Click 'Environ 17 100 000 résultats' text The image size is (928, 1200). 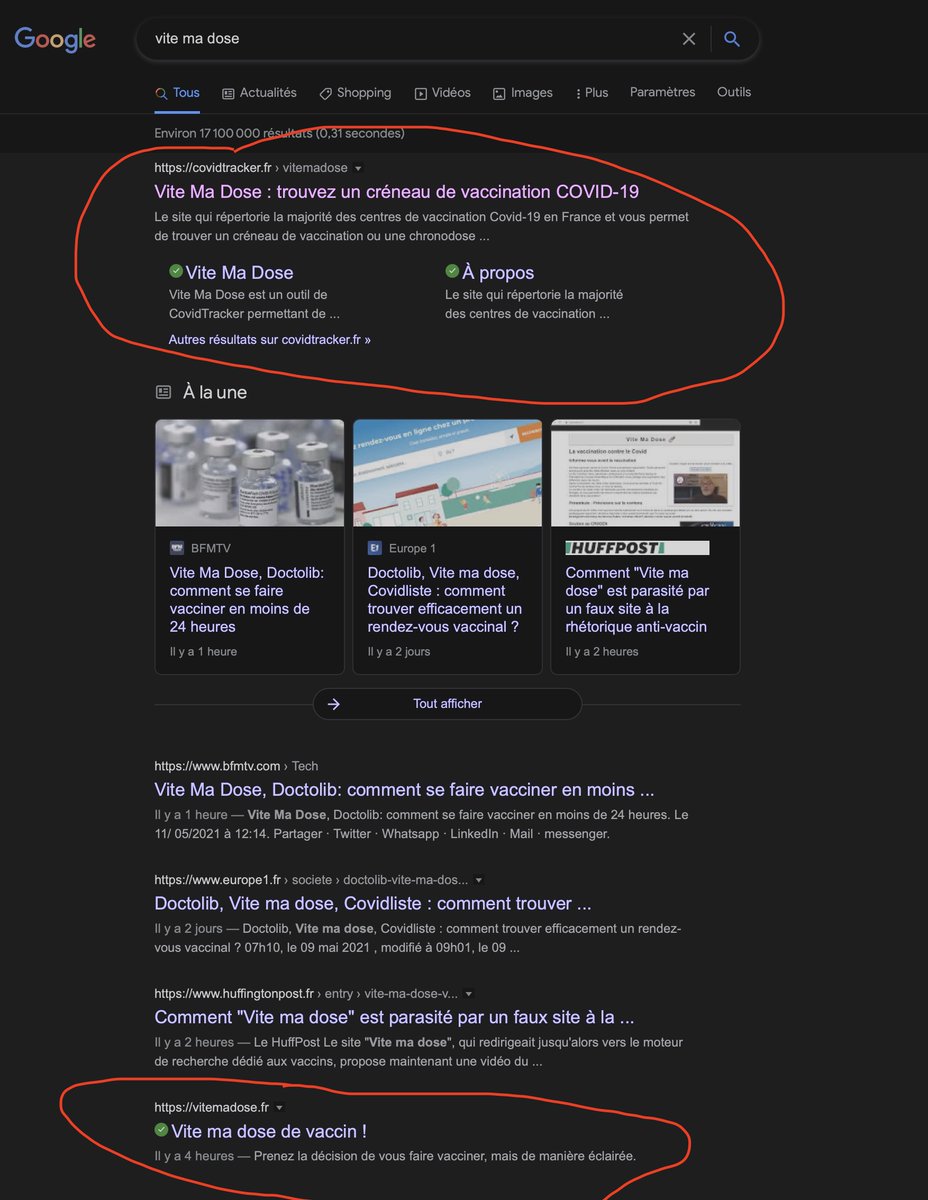tap(280, 133)
